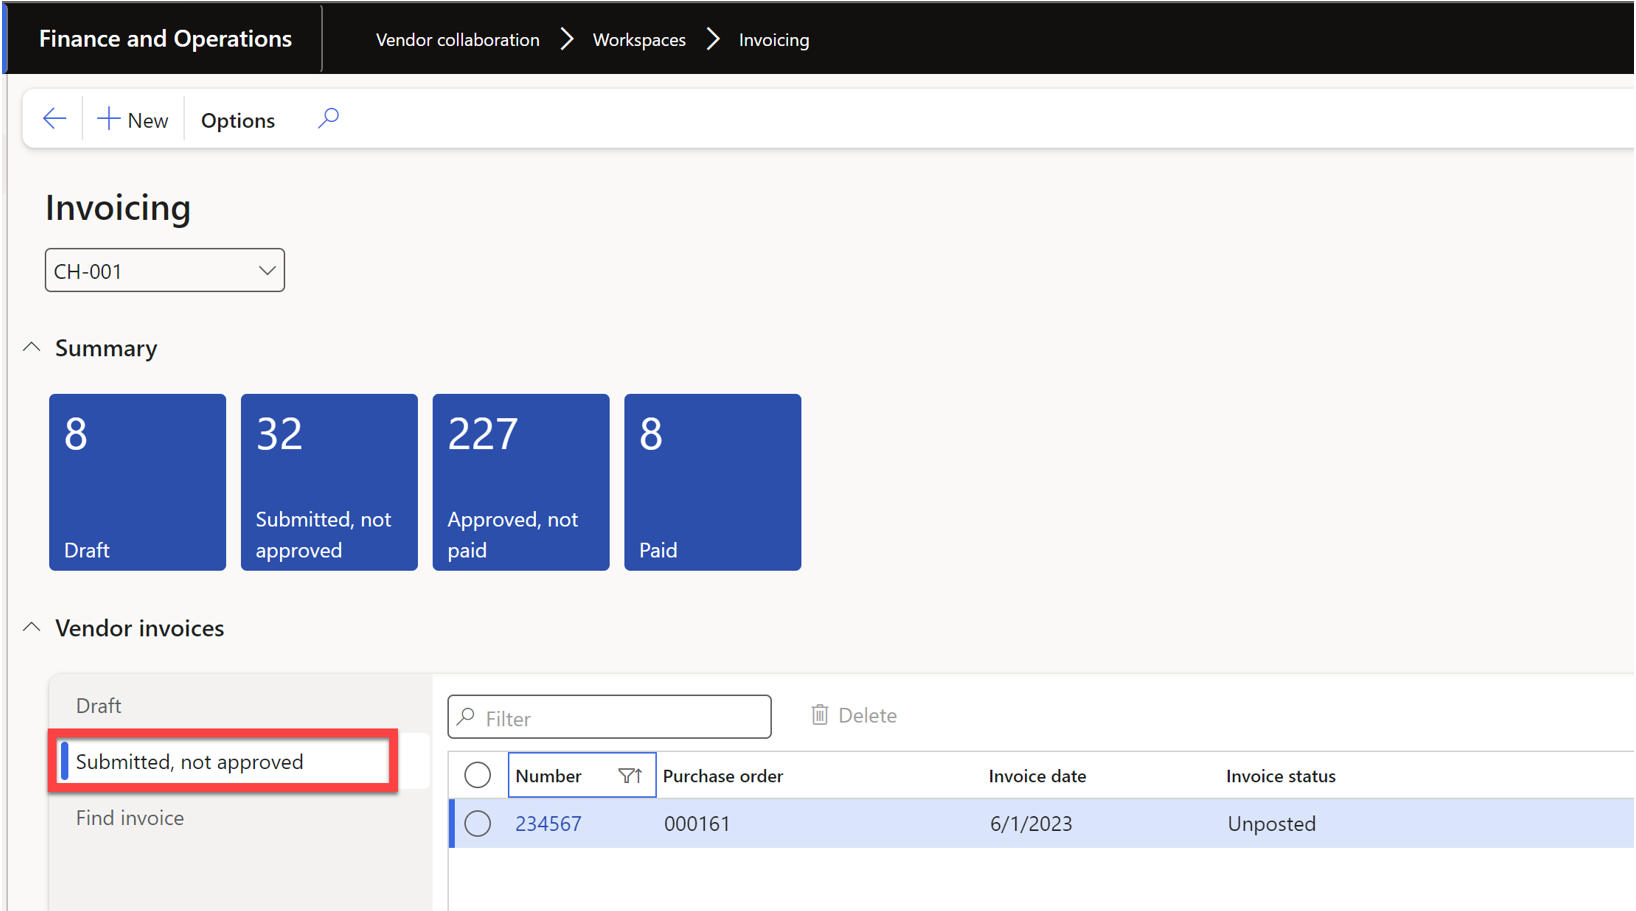Click invoice date cell 6/1/2023
The height and width of the screenshot is (911, 1636).
pyautogui.click(x=1031, y=824)
